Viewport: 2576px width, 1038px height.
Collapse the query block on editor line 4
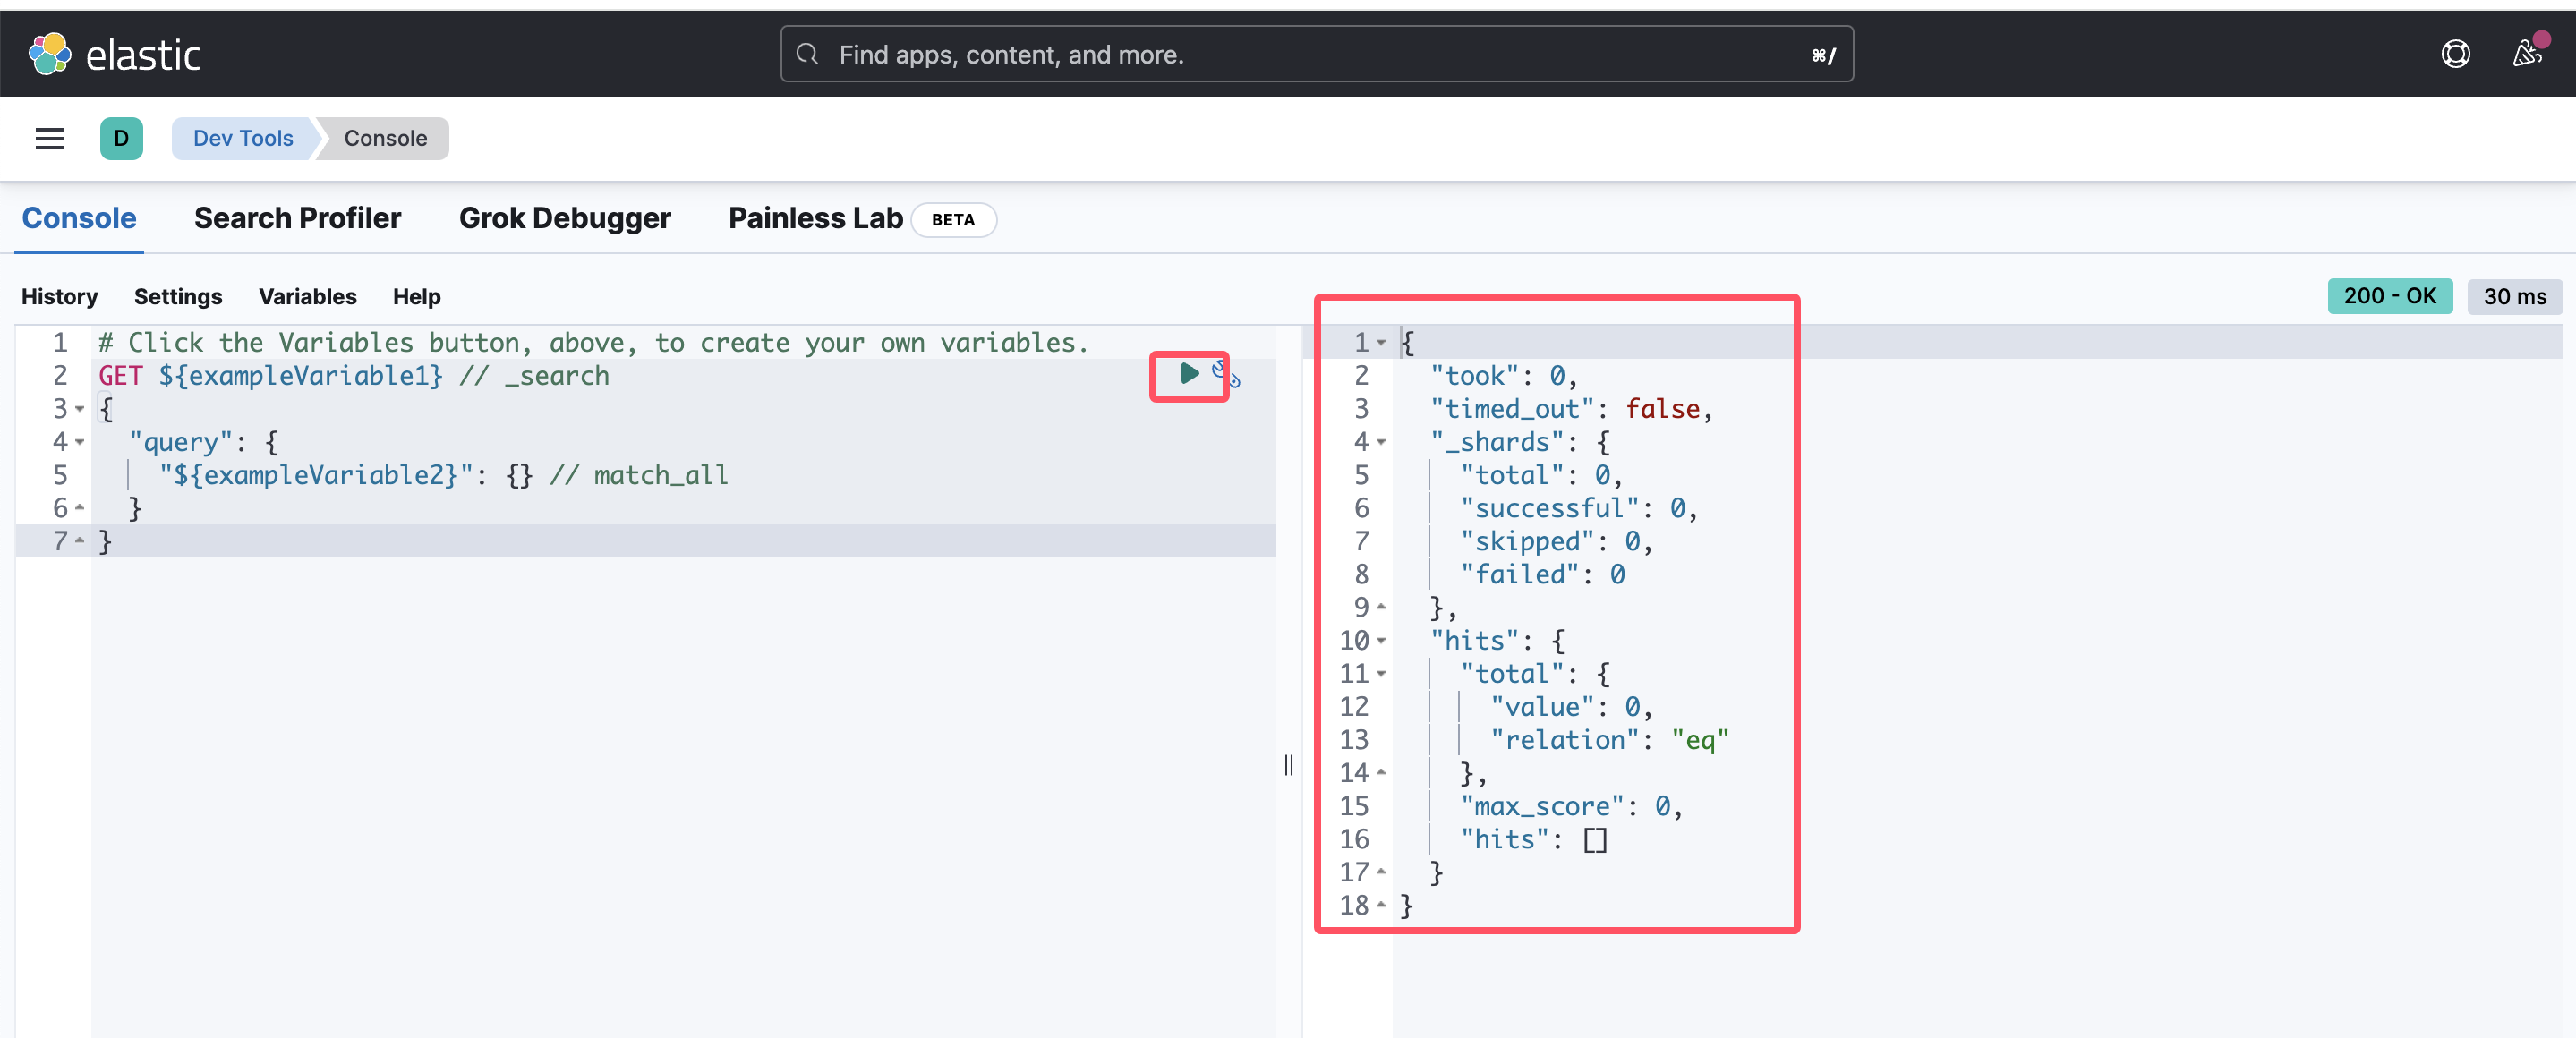pyautogui.click(x=80, y=442)
